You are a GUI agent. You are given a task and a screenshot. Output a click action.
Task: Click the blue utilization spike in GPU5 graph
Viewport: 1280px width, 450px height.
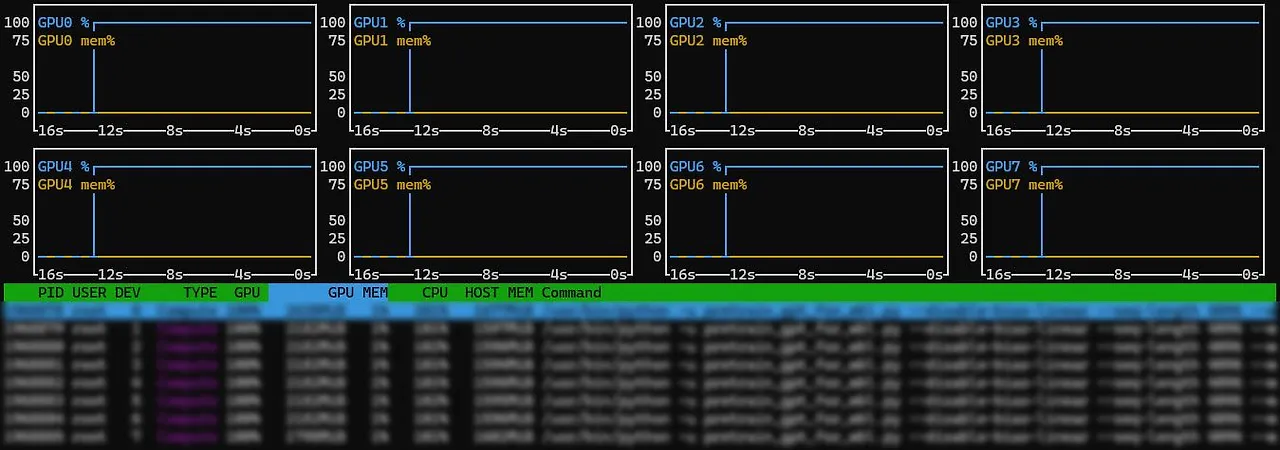(410, 224)
